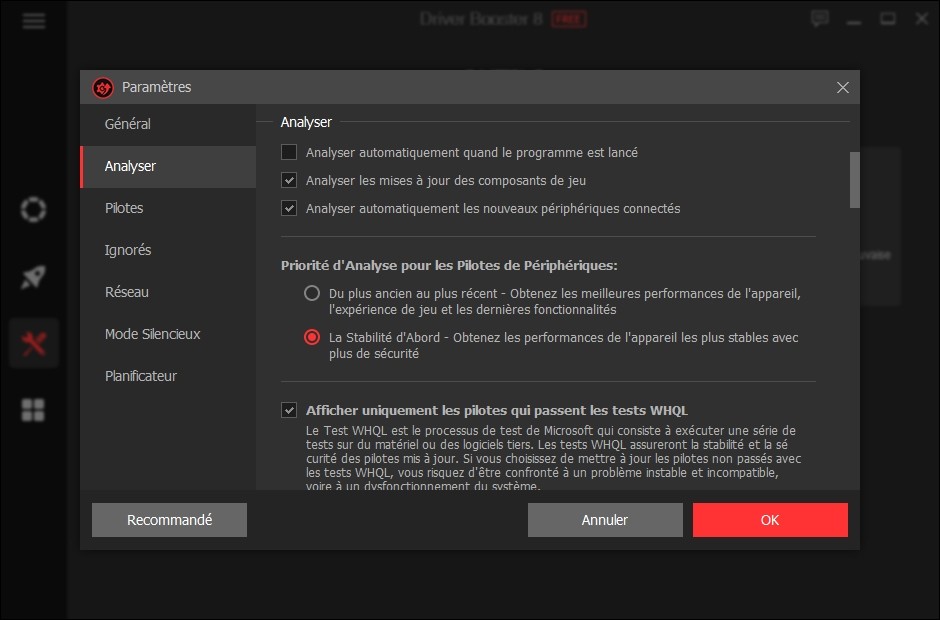Screen dimensions: 940x620
Task: Open the Boost rocket icon in sidebar
Action: click(33, 277)
